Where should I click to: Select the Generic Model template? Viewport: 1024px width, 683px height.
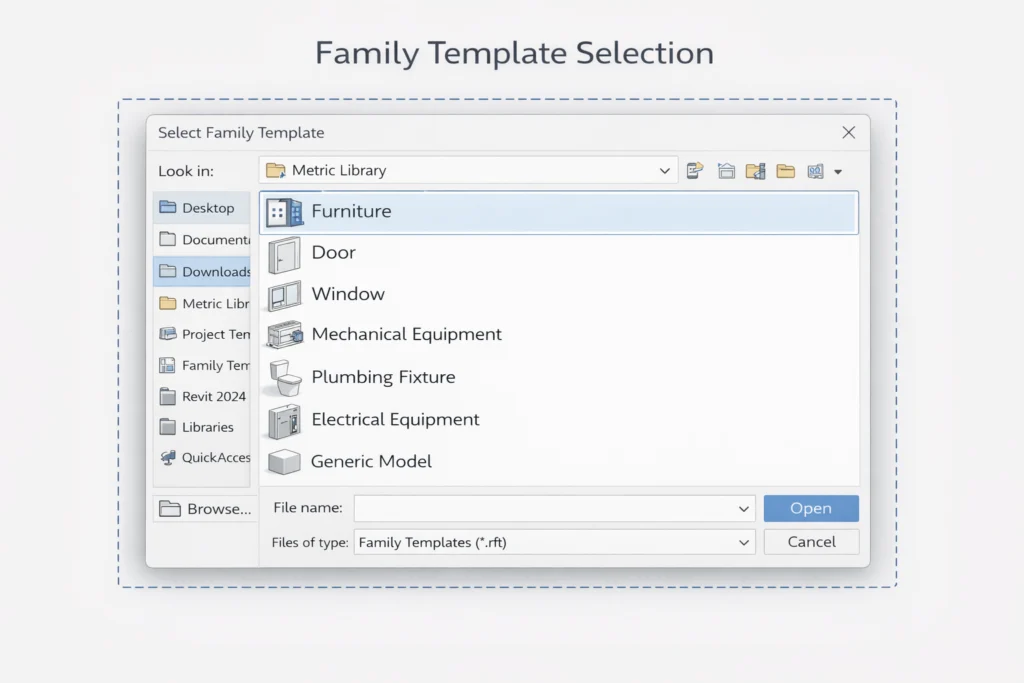[x=371, y=461]
